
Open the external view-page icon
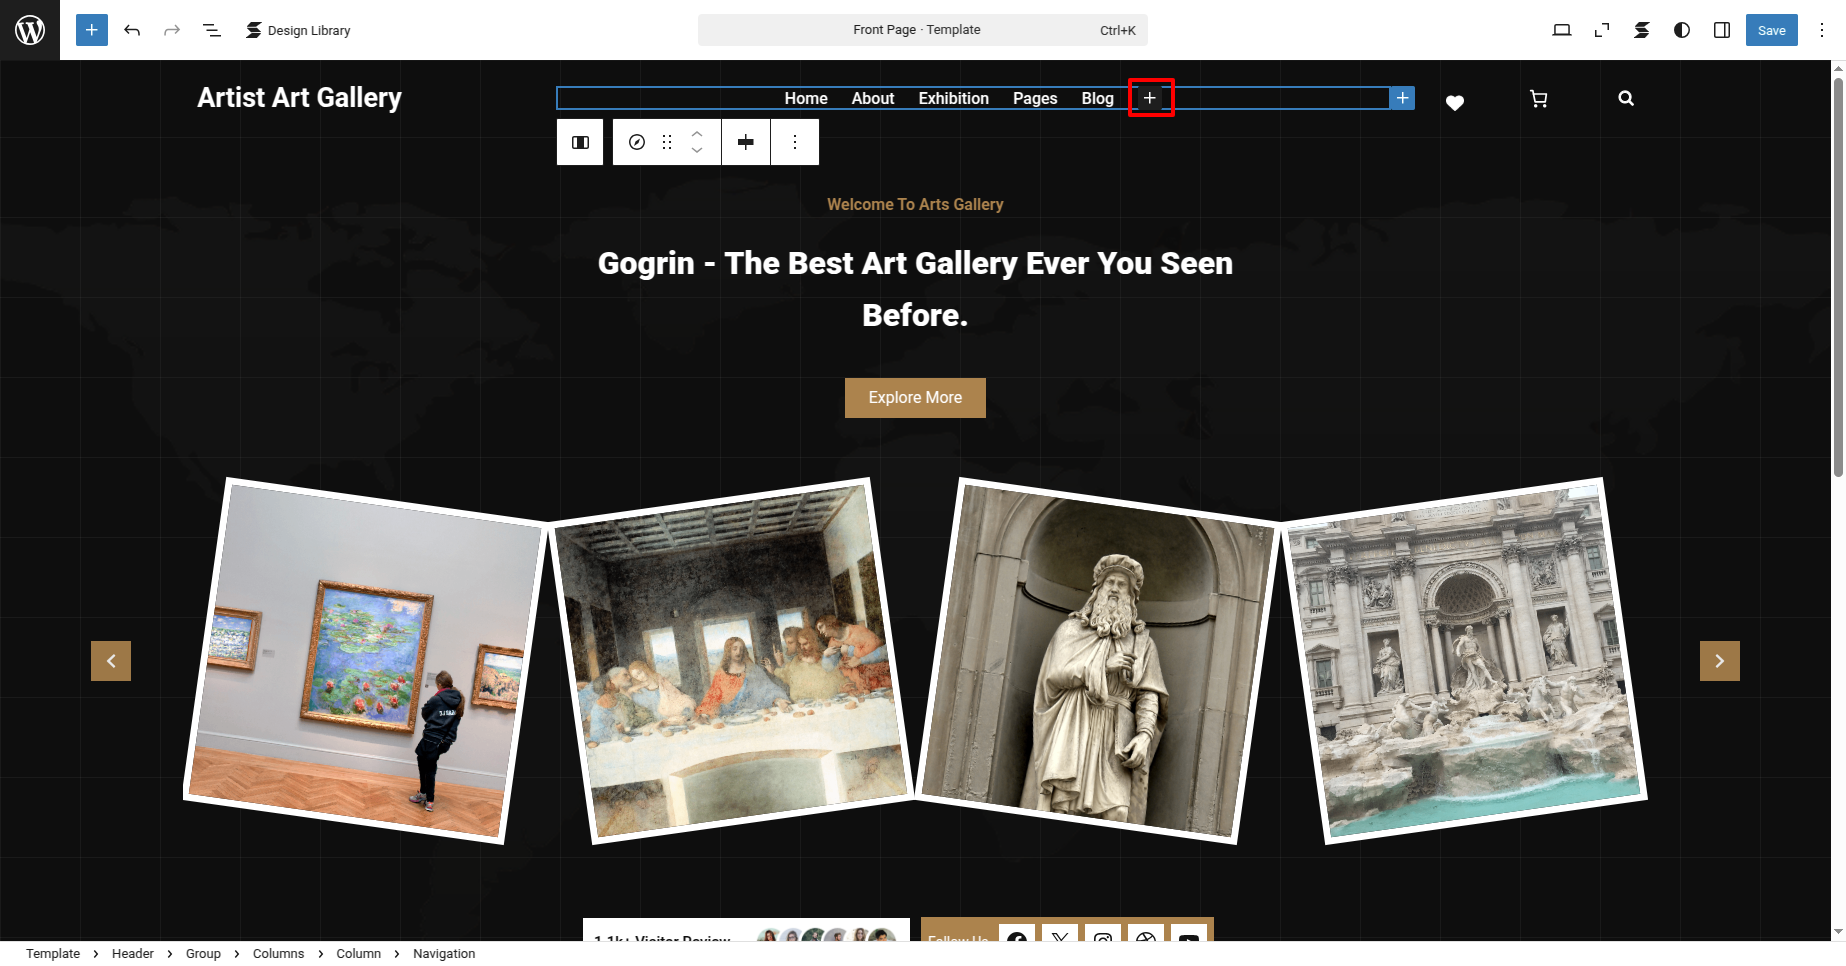coord(1602,30)
